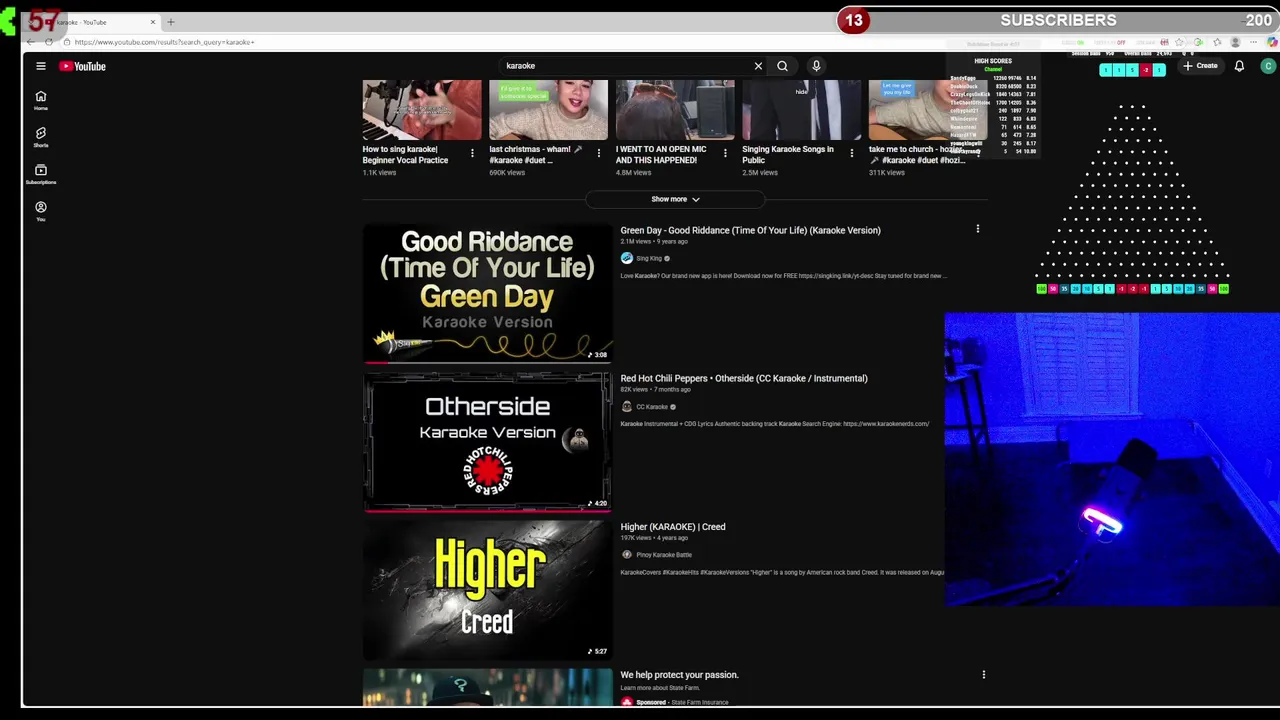This screenshot has height=720, width=1280.
Task: Open menu for Singing Karaoke Songs short
Action: [x=852, y=153]
